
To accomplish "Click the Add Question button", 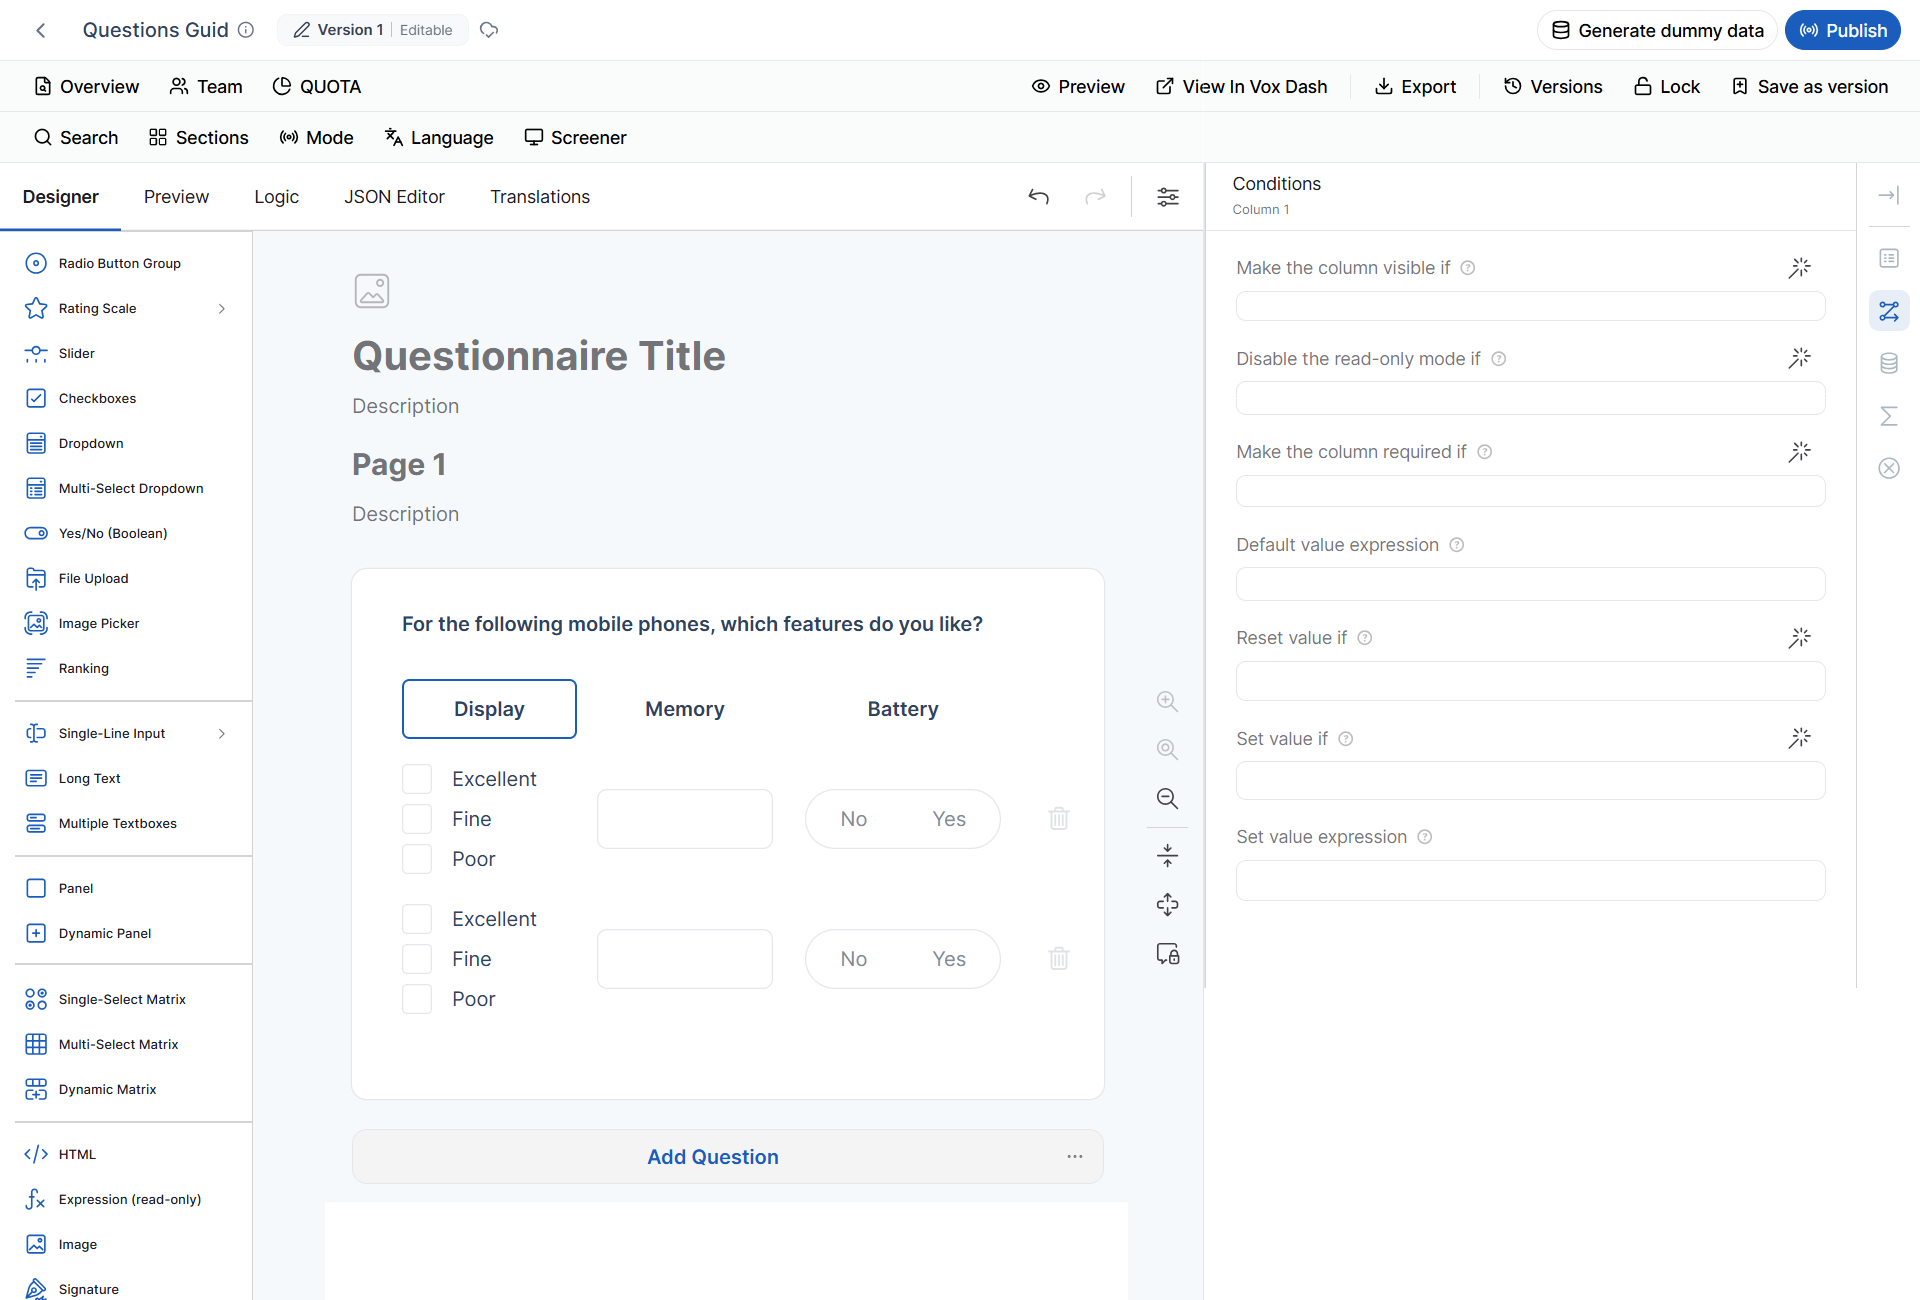I will (x=712, y=1157).
